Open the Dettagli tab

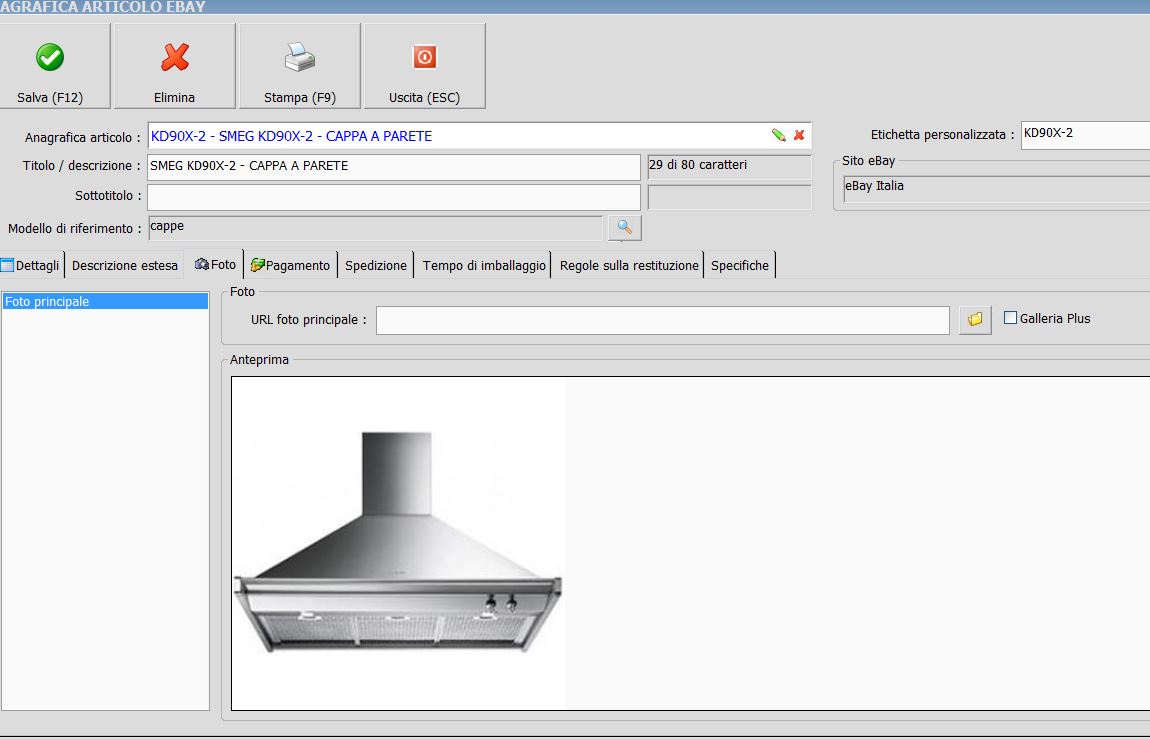click(x=31, y=265)
